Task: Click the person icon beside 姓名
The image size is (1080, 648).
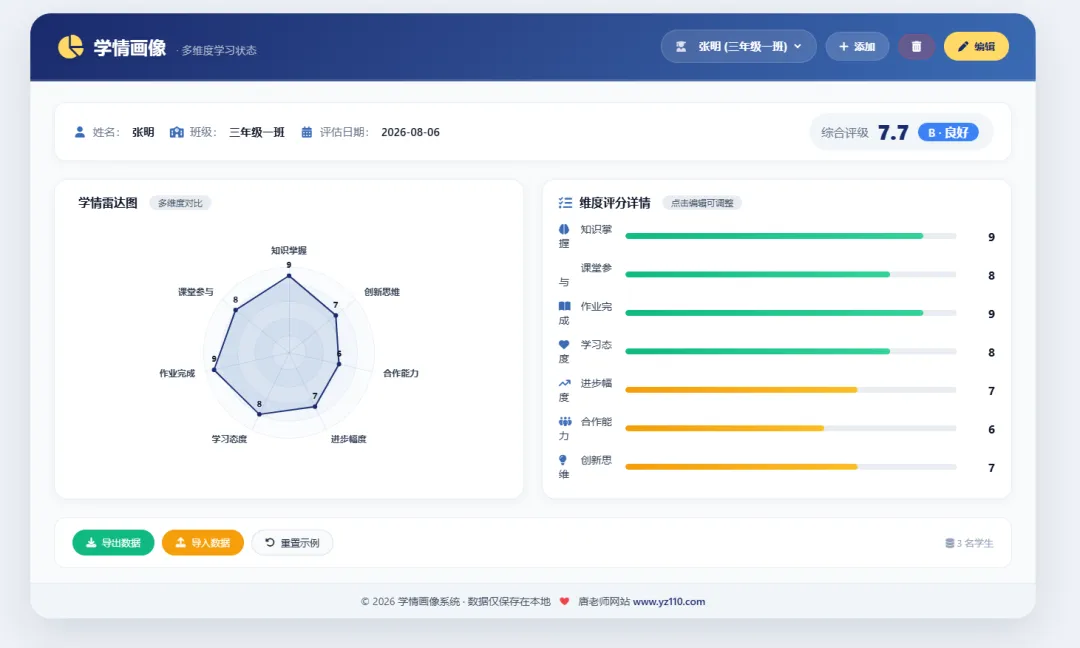Action: [80, 132]
